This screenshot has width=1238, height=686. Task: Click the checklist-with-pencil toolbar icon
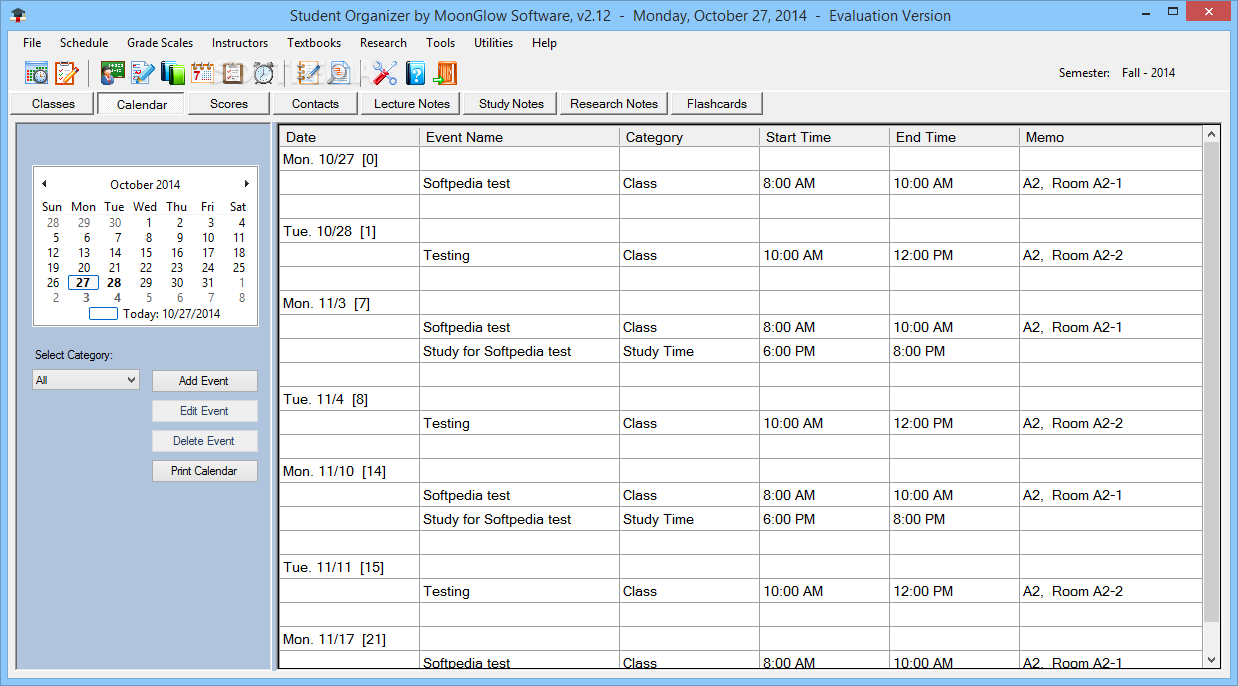142,73
